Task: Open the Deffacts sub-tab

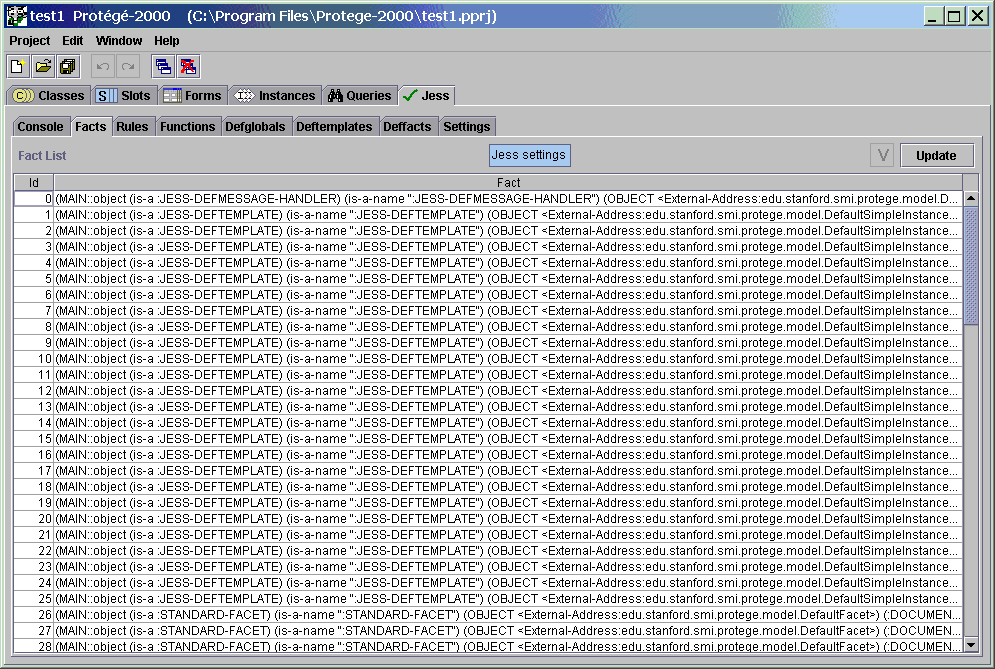Action: pos(407,127)
